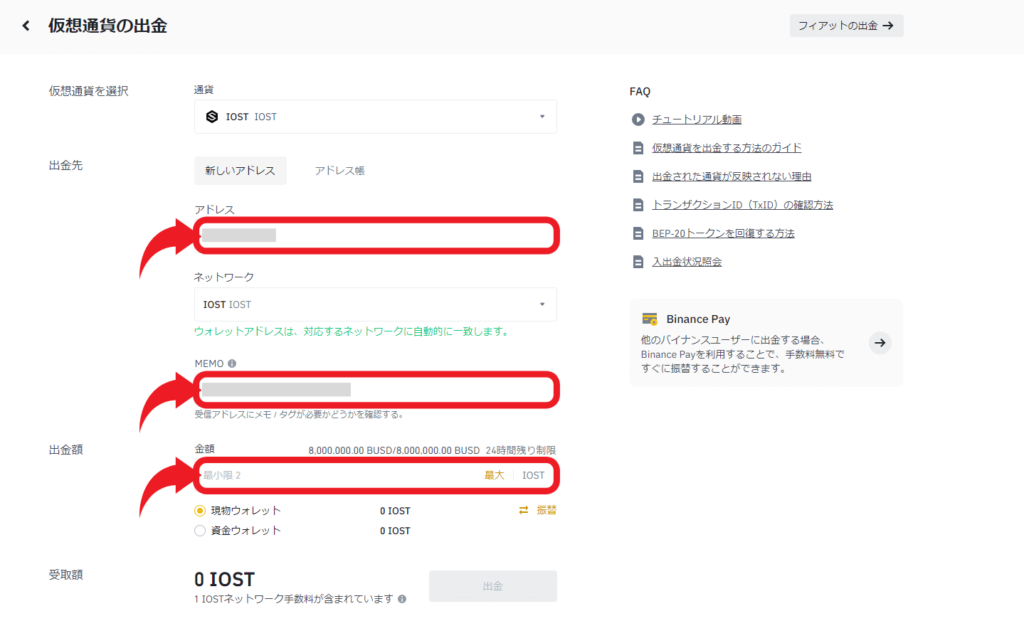
Task: Click the 金額 amount input field
Action: [376, 475]
